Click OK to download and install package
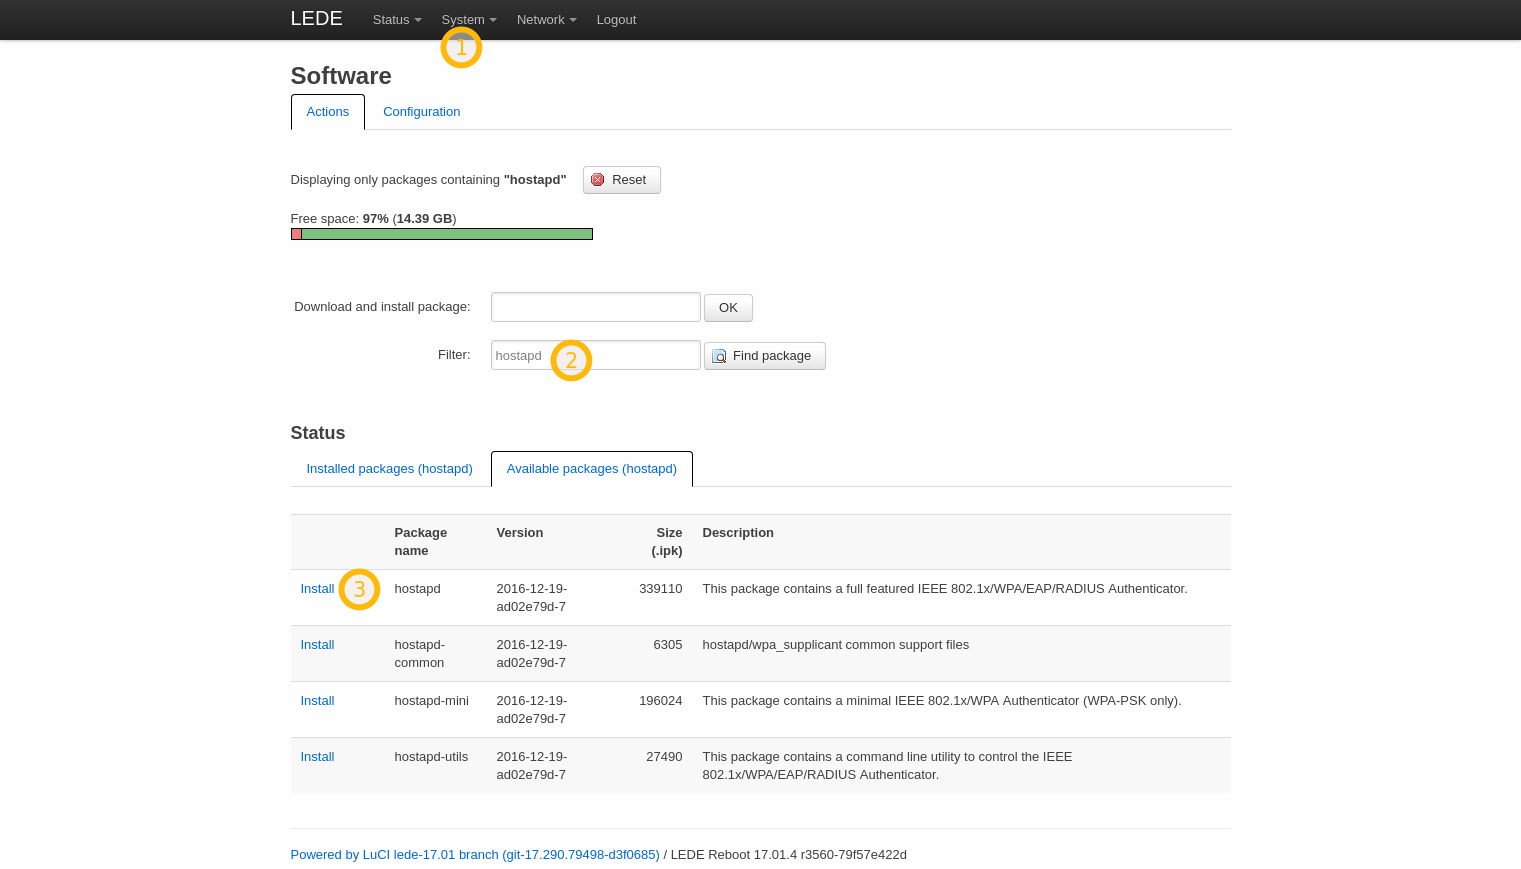The image size is (1521, 869). tap(728, 307)
